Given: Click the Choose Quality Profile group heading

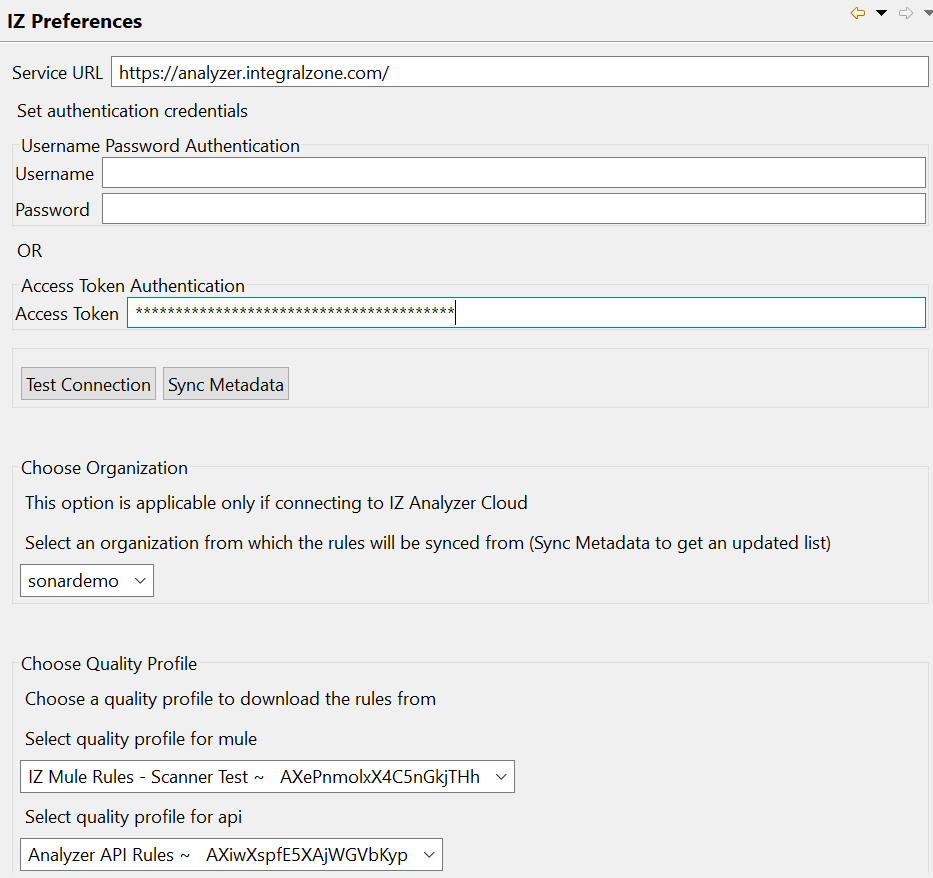Looking at the screenshot, I should [x=109, y=664].
